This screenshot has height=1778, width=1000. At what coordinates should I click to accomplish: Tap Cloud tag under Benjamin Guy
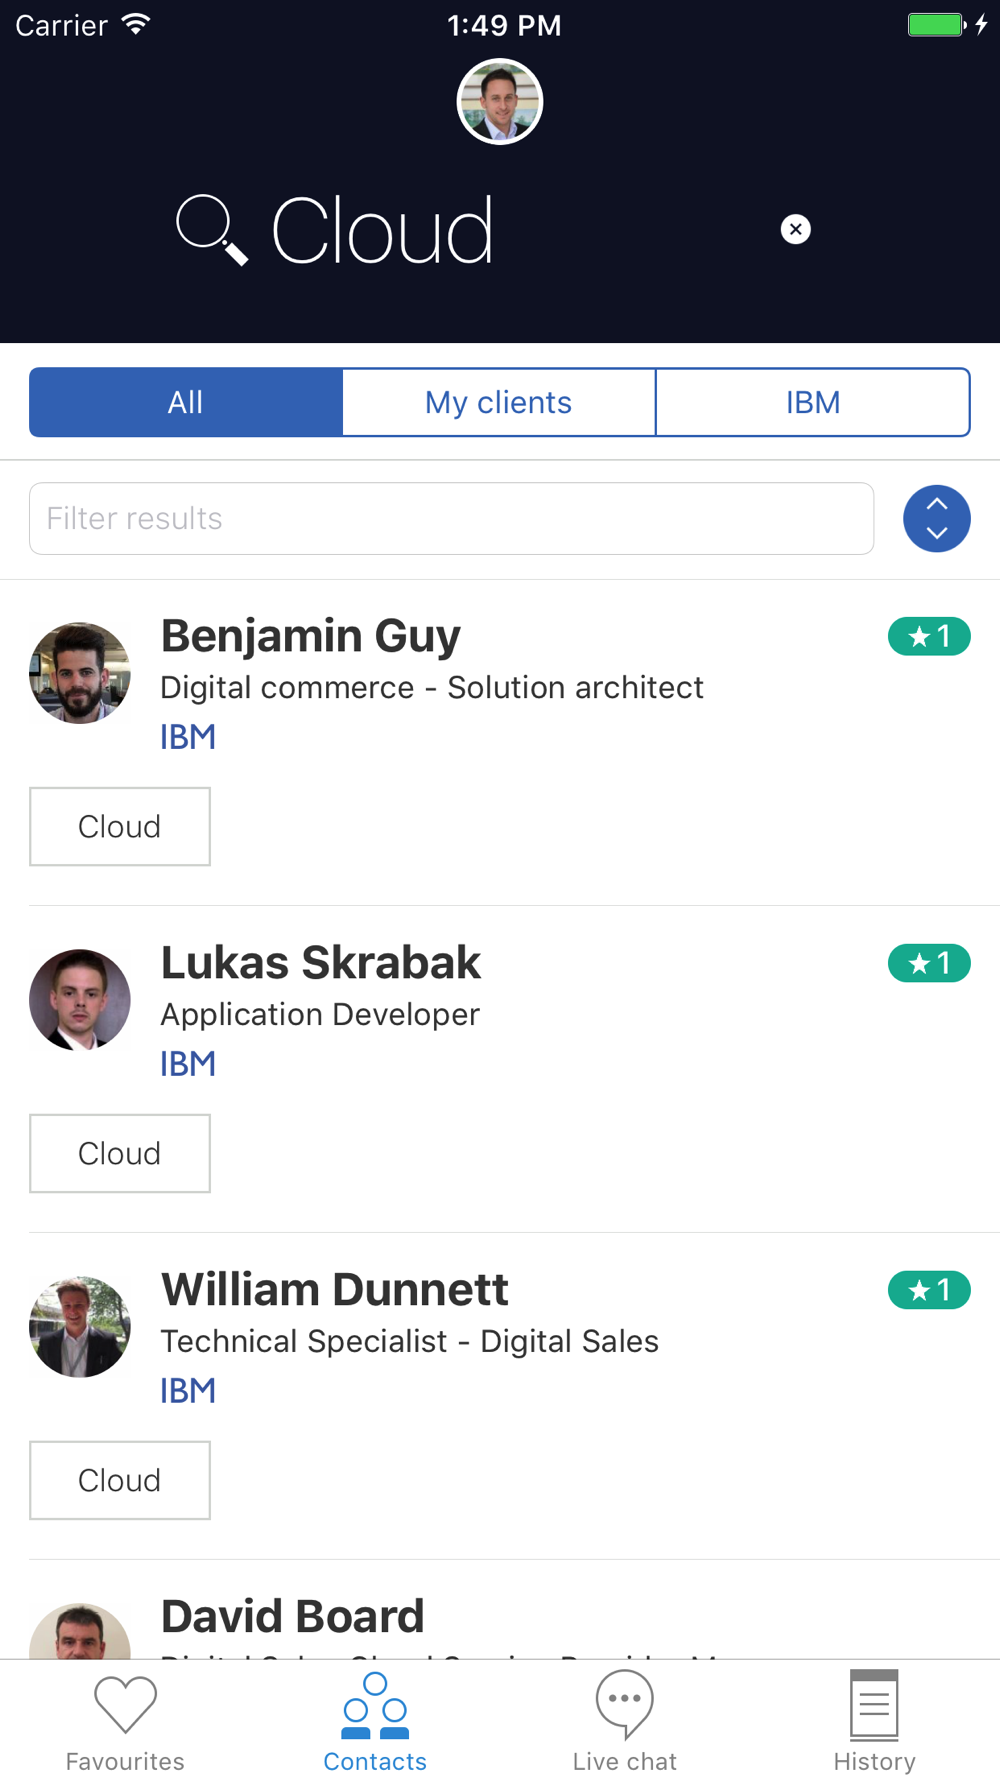(120, 827)
